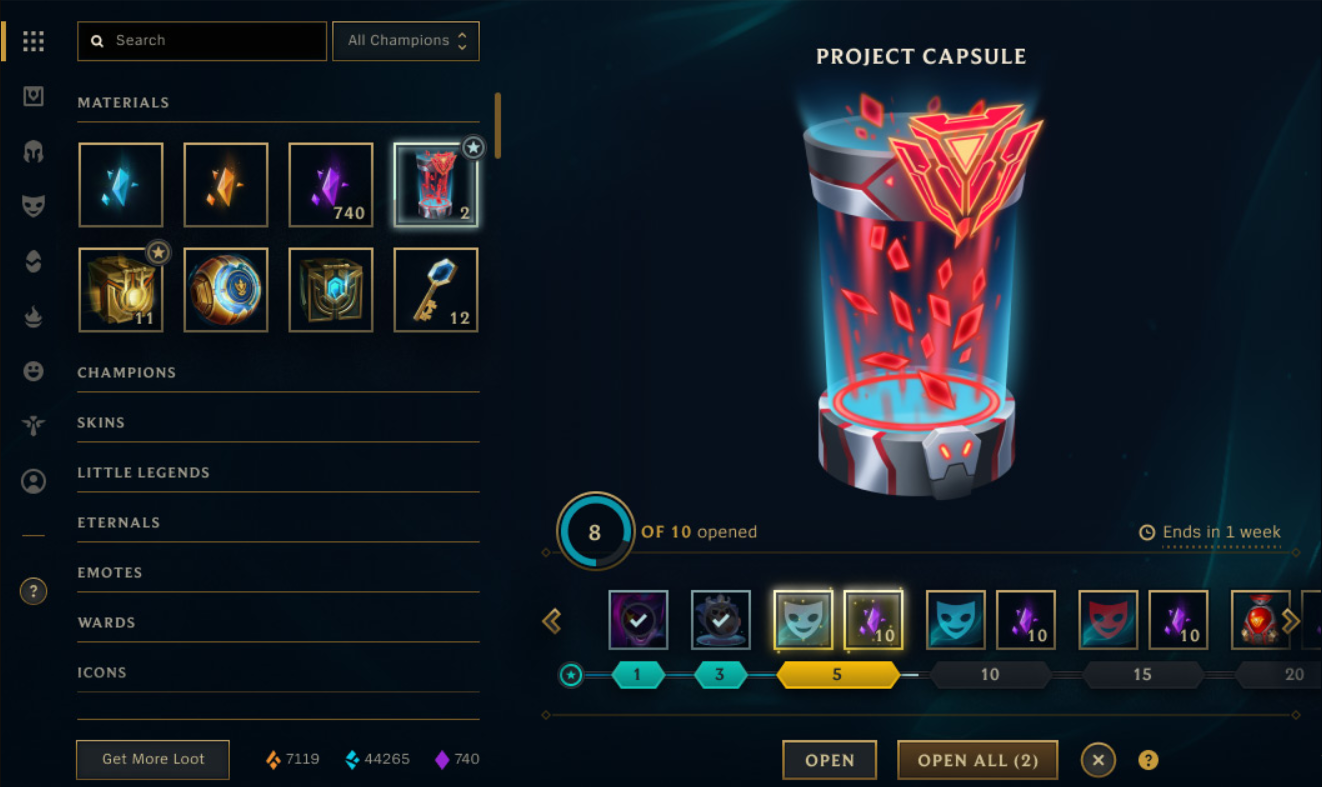Image resolution: width=1322 pixels, height=787 pixels.
Task: Expand the Champions section
Action: (278, 372)
